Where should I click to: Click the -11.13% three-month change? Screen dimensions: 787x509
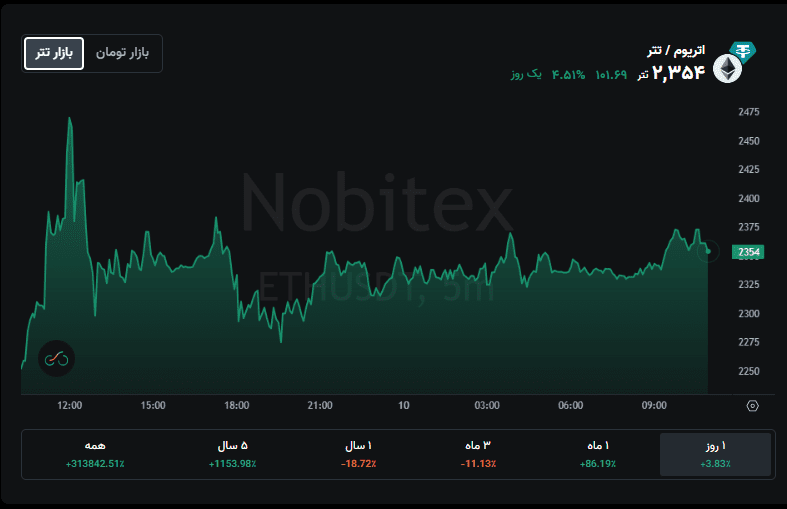click(x=478, y=464)
